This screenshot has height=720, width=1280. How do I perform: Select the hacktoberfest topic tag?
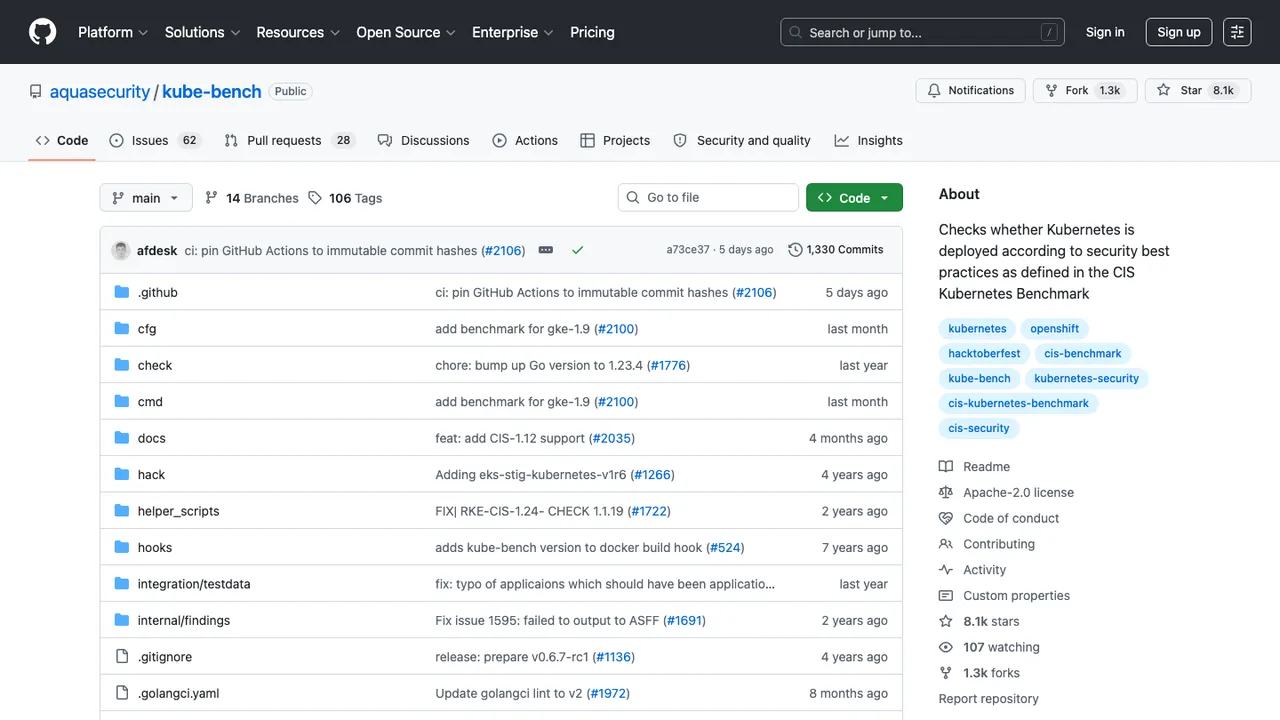(984, 354)
